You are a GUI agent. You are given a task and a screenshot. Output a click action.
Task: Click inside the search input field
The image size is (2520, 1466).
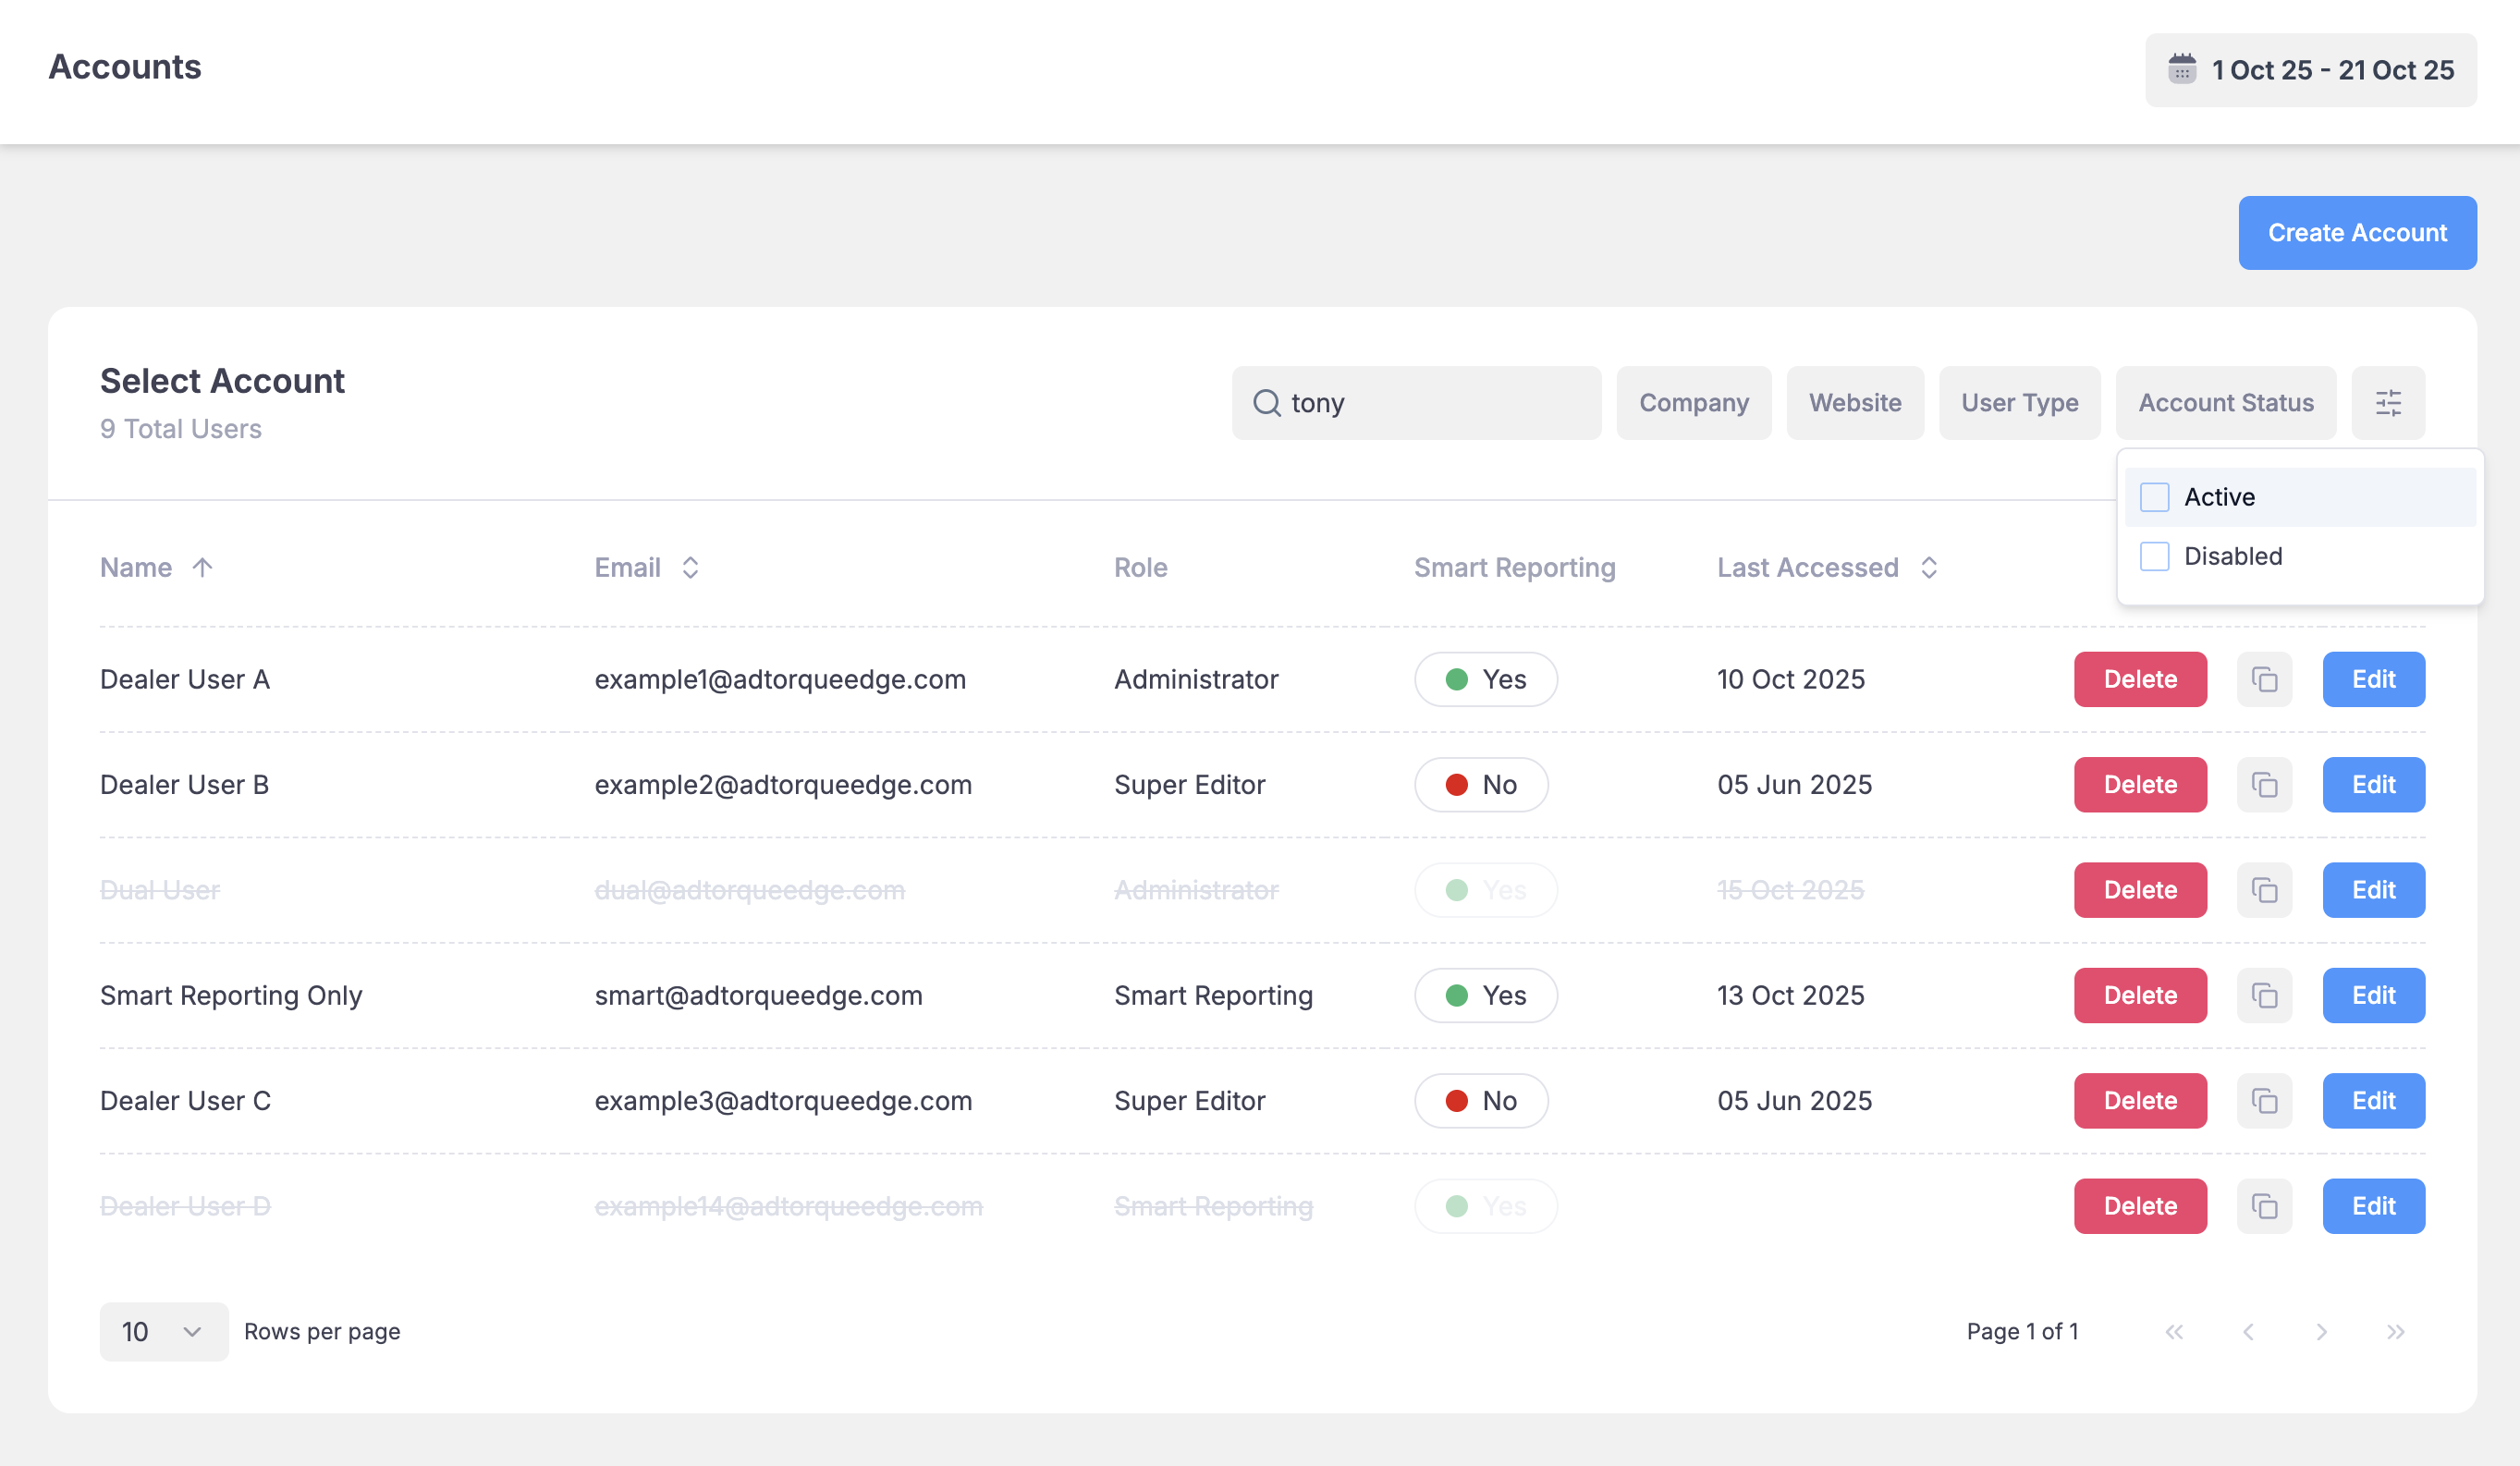[1420, 403]
